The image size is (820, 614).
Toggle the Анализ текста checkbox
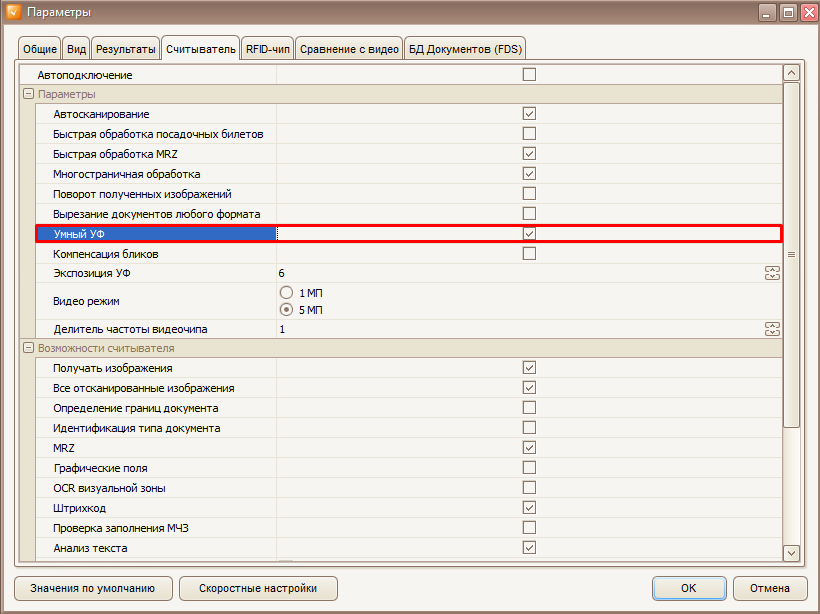(529, 548)
